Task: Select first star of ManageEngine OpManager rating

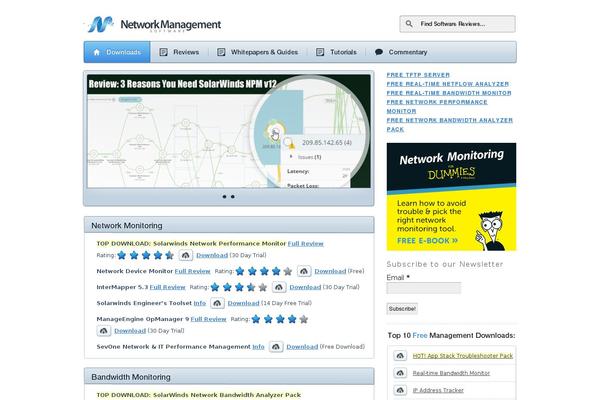Action: (256, 319)
